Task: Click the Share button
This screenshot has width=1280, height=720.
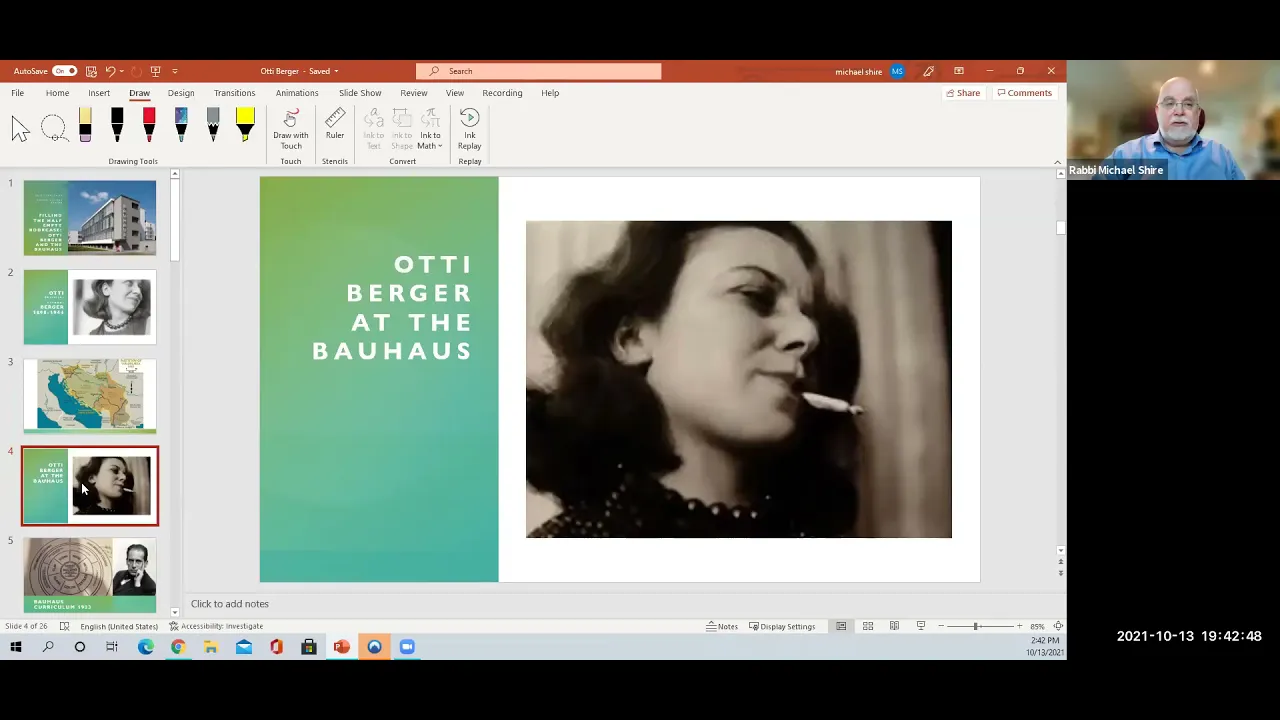Action: [x=963, y=93]
